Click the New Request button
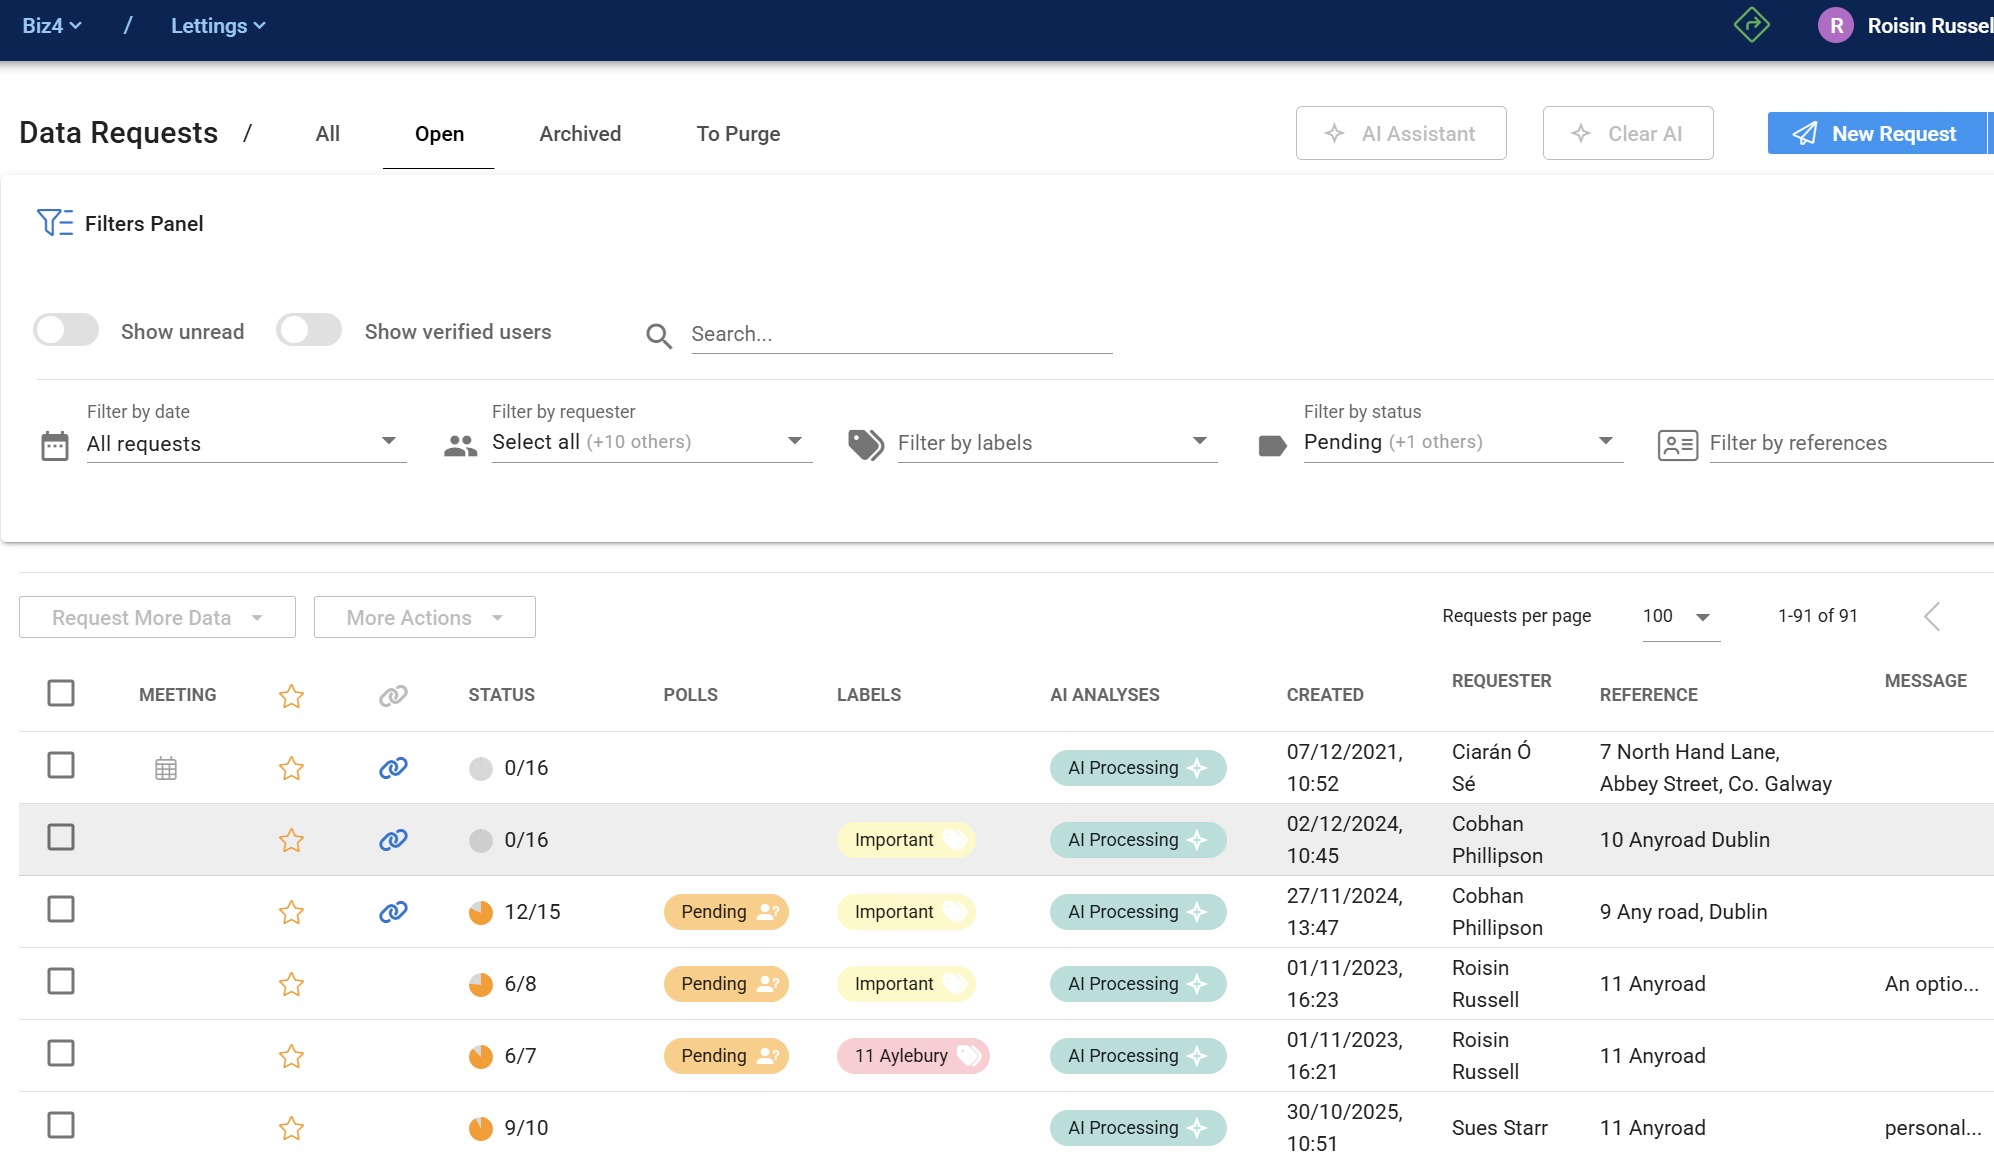This screenshot has height=1161, width=1994. (x=1877, y=134)
